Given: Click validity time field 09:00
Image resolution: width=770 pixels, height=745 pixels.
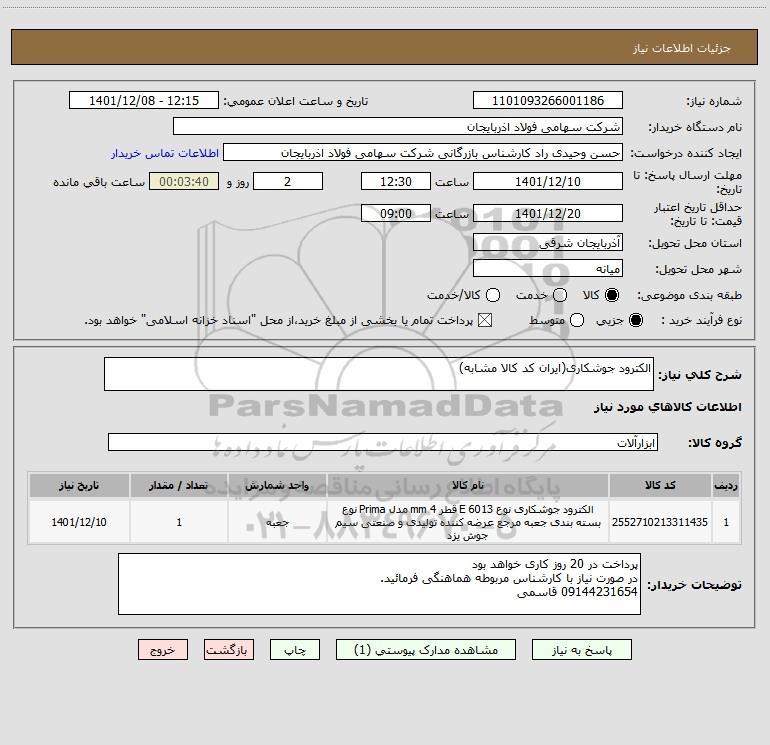Looking at the screenshot, I should pyautogui.click(x=396, y=213).
